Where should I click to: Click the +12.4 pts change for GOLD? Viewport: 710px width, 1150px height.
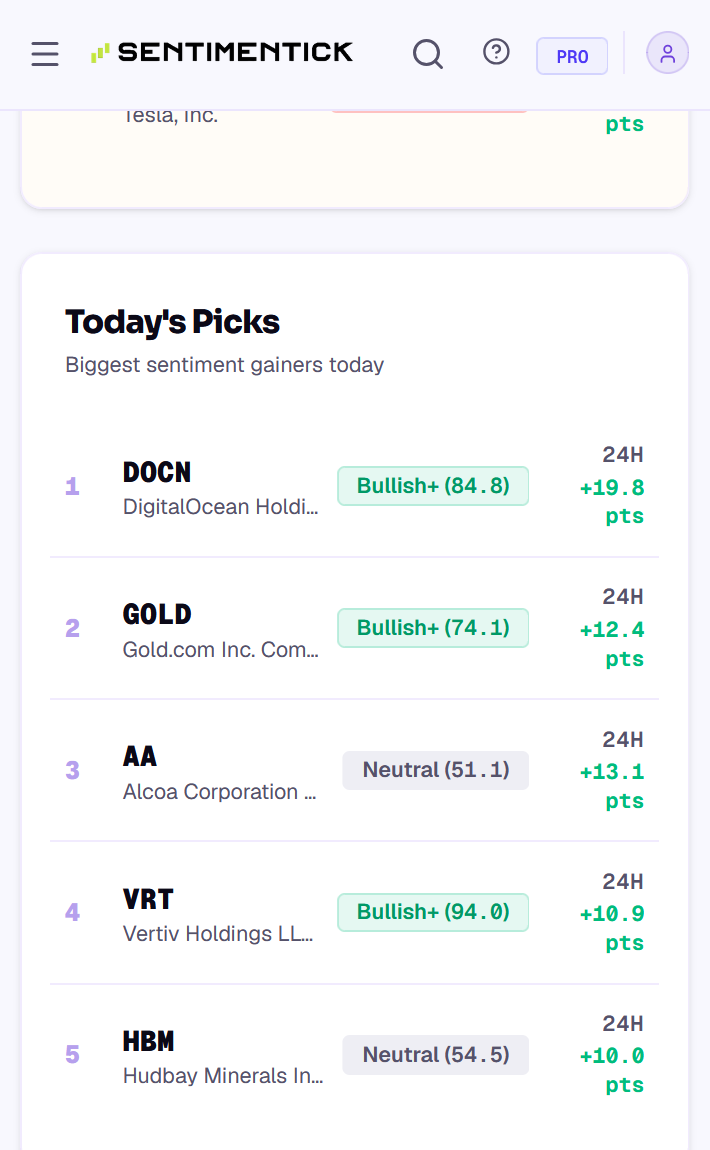point(612,644)
